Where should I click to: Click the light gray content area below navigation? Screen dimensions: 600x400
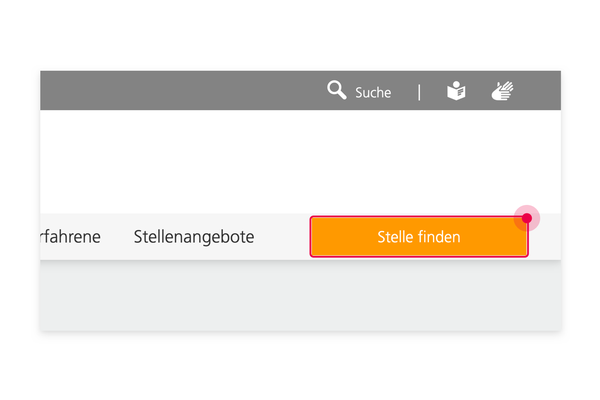pos(300,296)
